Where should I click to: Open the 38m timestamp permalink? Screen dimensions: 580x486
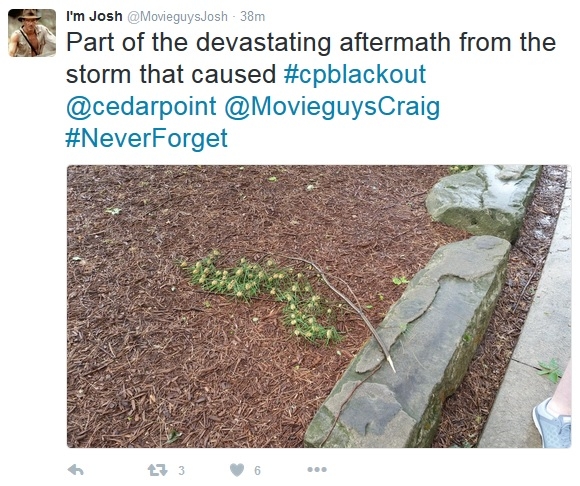coord(252,17)
